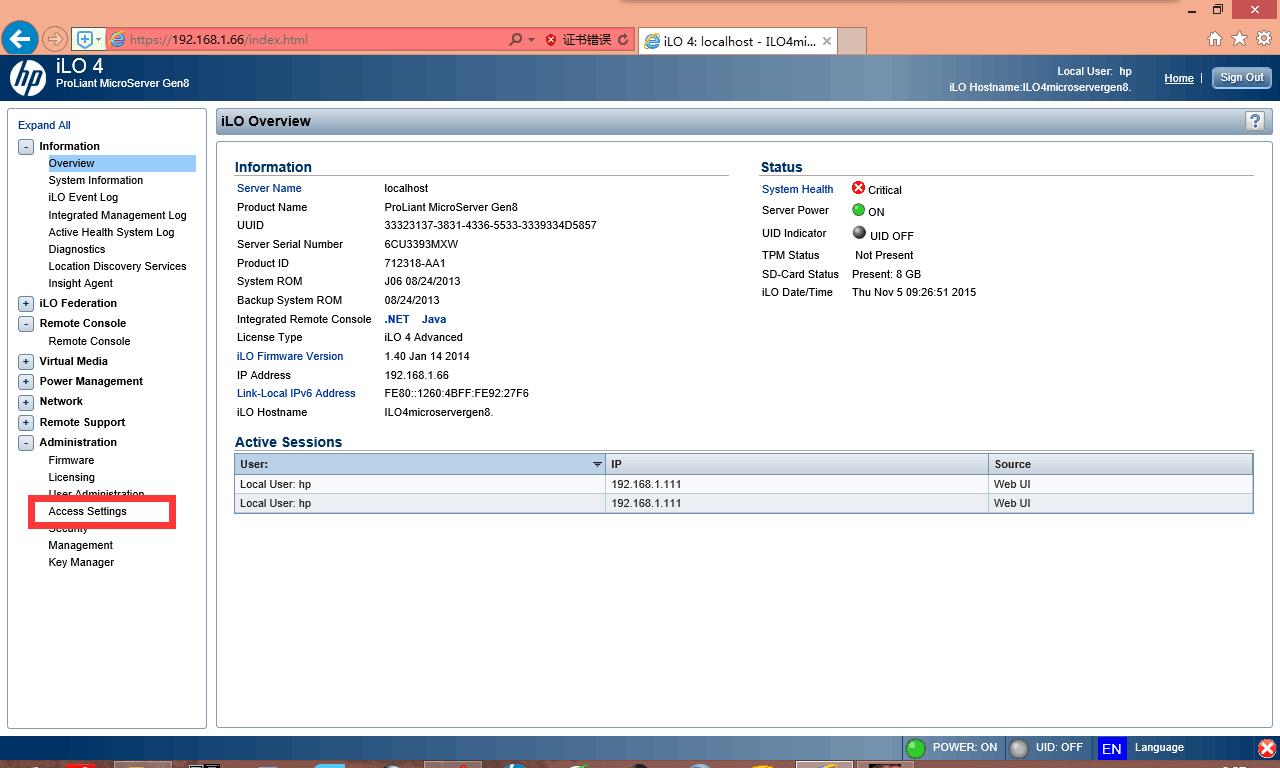Launch the Java Integrated Remote Console

pos(434,319)
